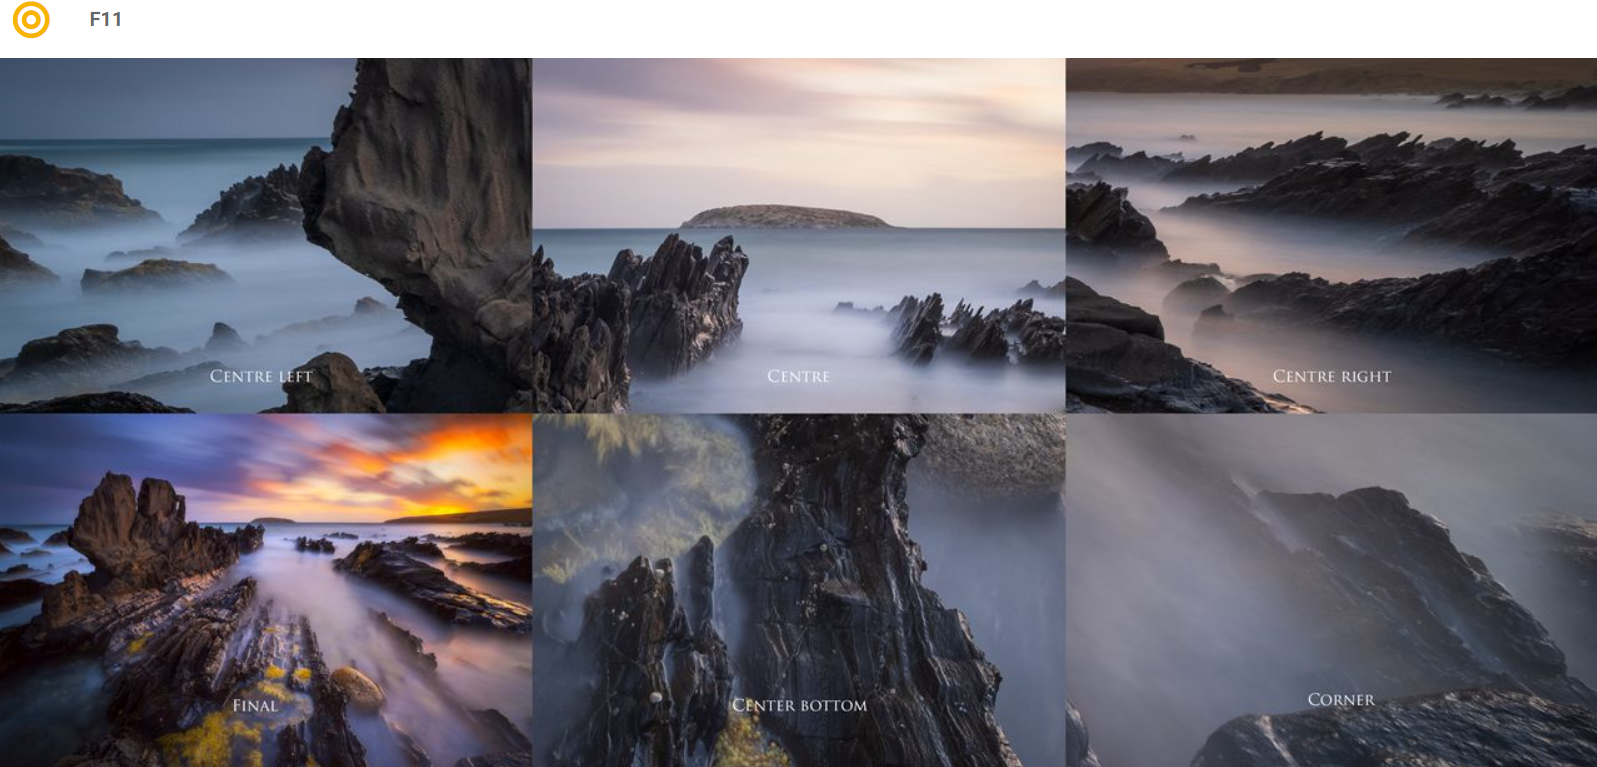Click the island on the horizon
This screenshot has height=767, width=1597.
coord(784,216)
